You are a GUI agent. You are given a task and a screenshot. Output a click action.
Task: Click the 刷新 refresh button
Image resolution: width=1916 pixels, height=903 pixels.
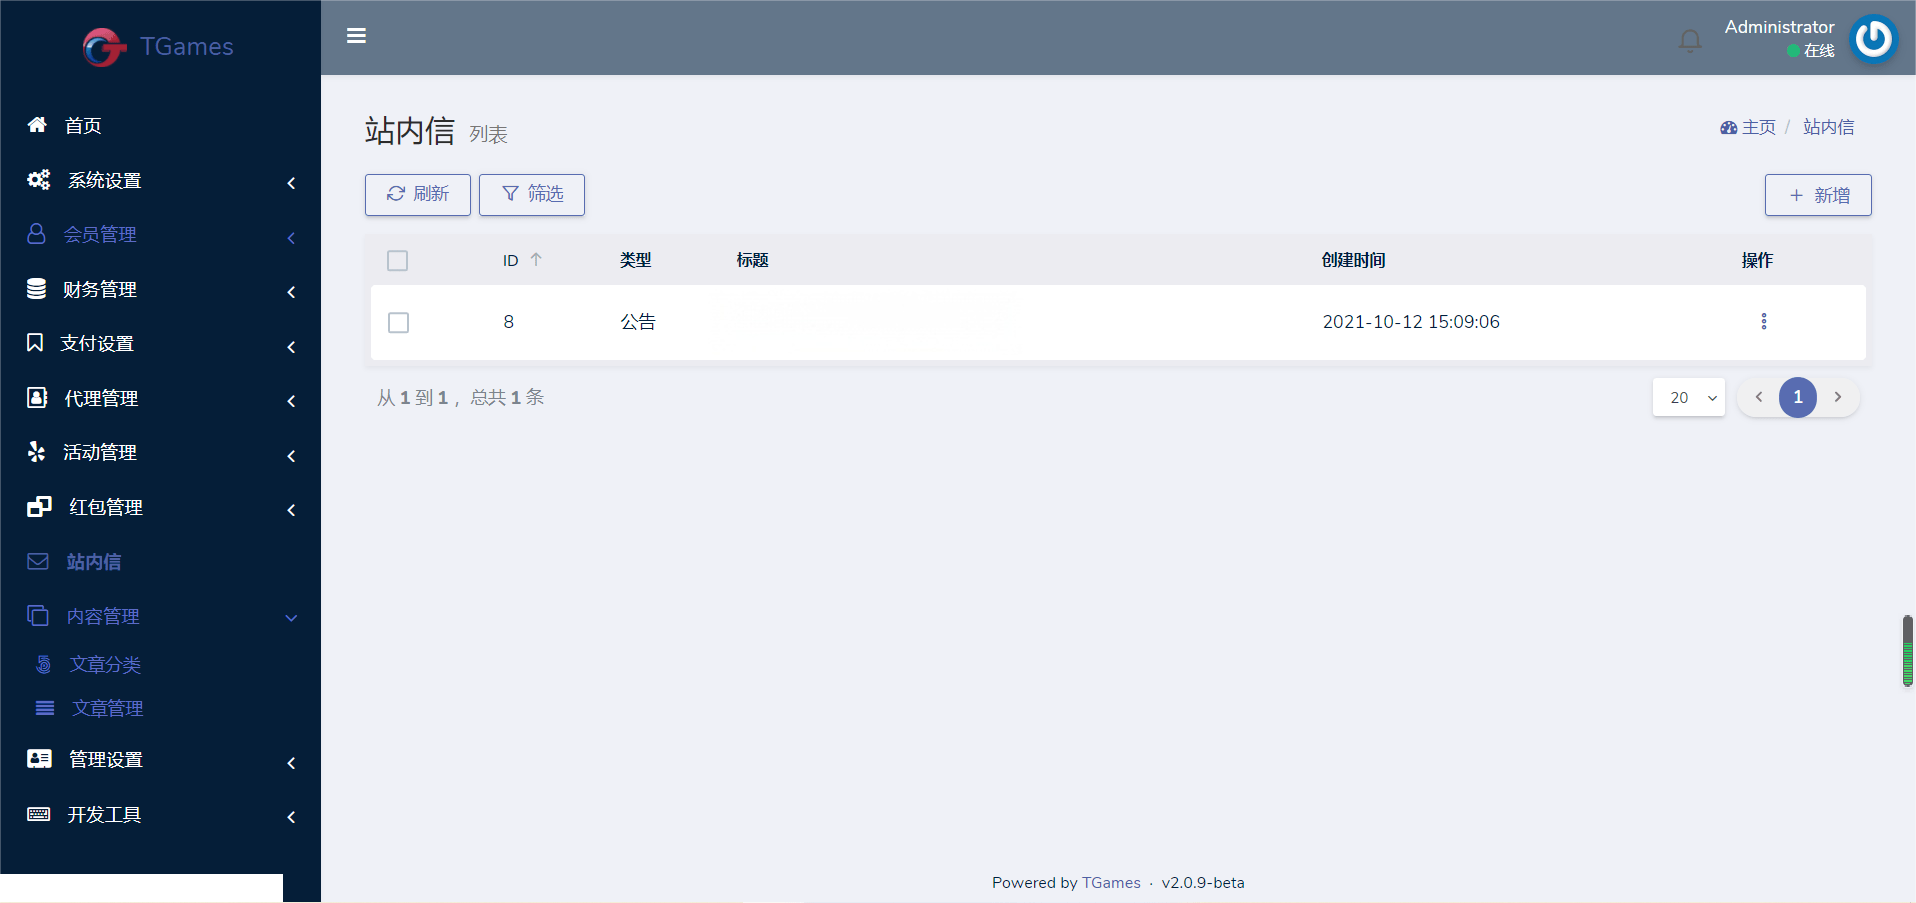pos(417,194)
